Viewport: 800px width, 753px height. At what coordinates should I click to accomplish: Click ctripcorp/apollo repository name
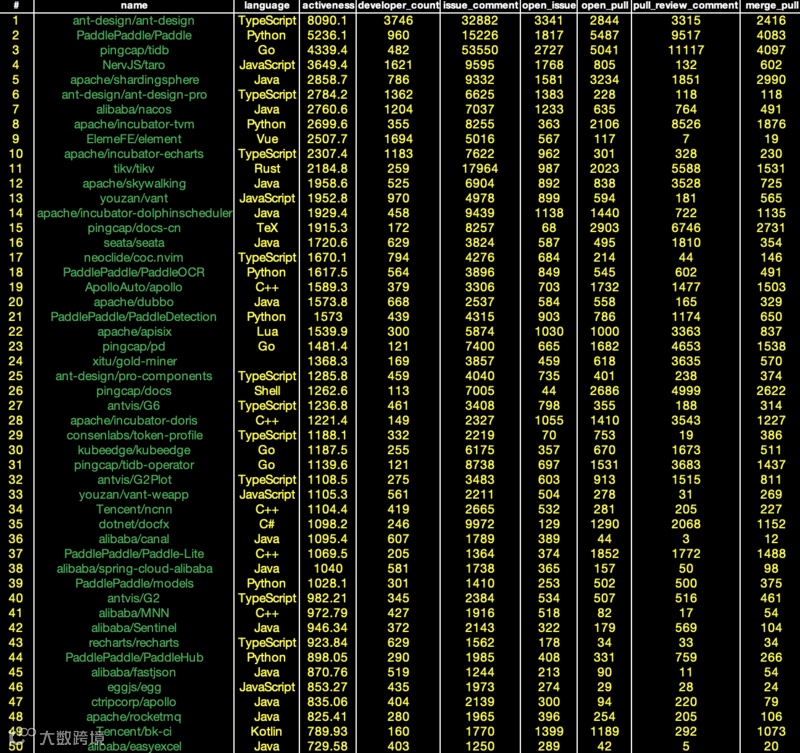134,701
